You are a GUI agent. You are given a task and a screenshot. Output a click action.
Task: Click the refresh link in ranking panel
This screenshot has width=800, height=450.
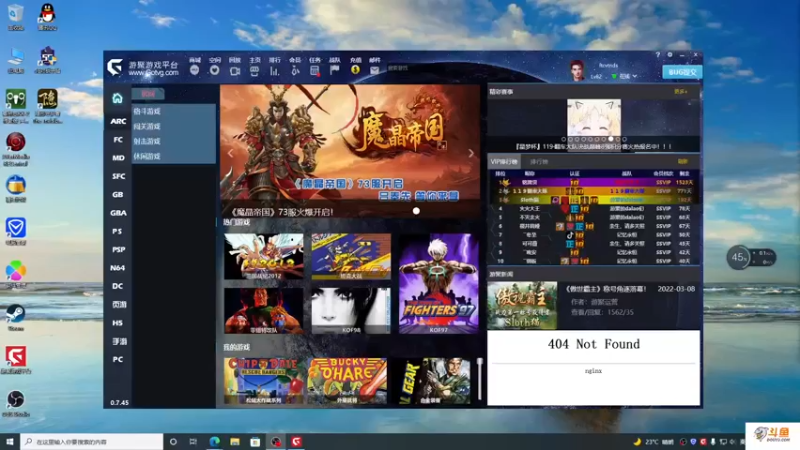[x=683, y=162]
